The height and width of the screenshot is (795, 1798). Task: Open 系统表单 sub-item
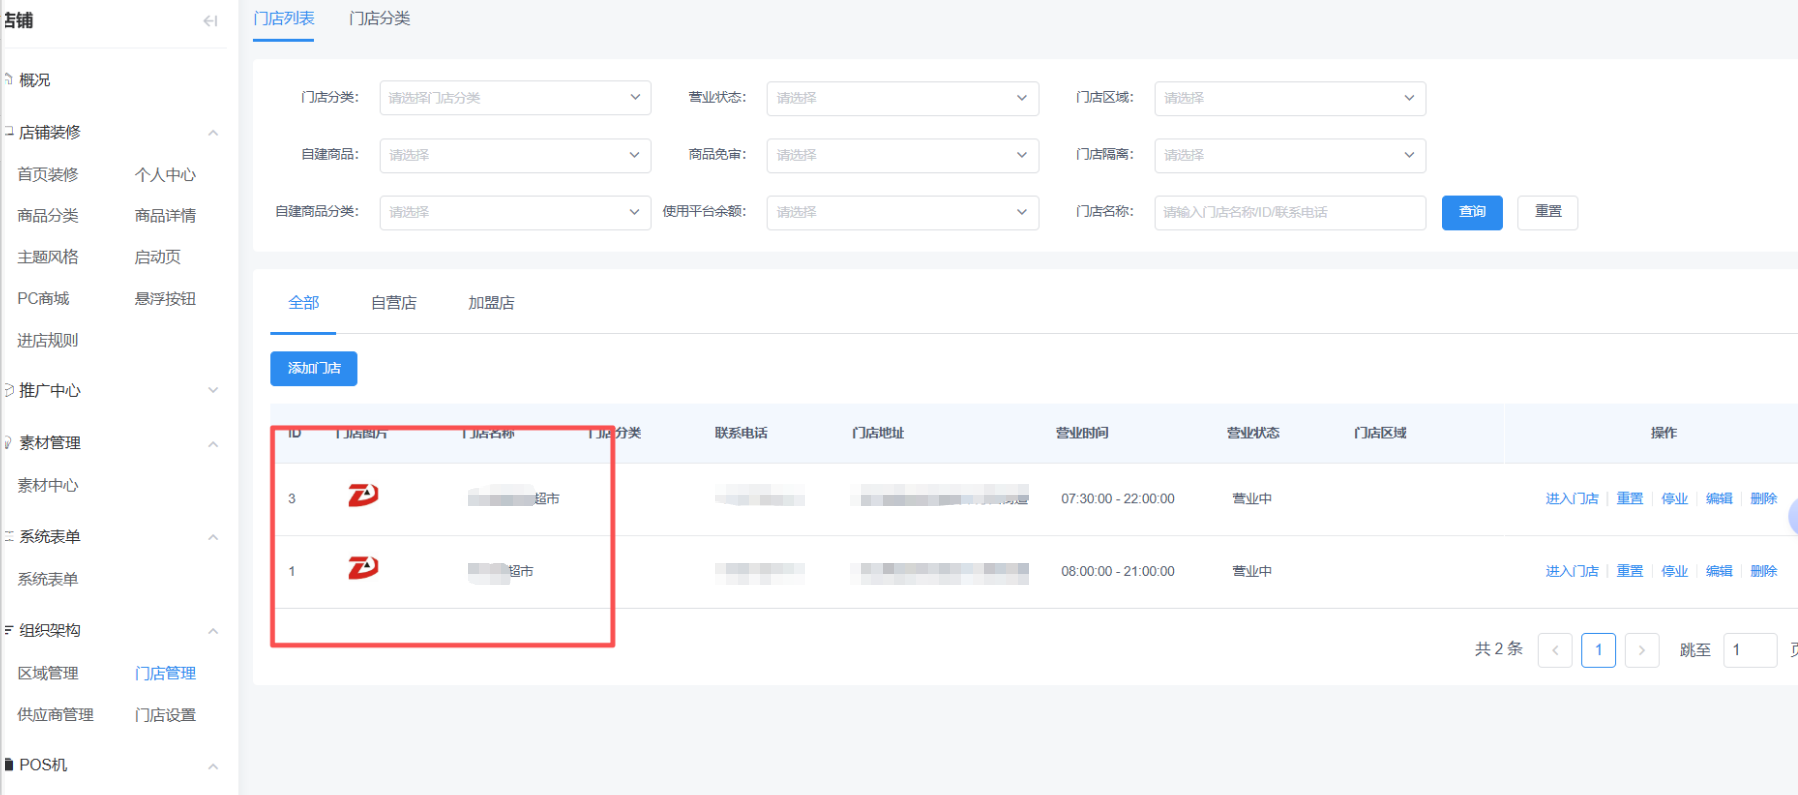(x=48, y=580)
